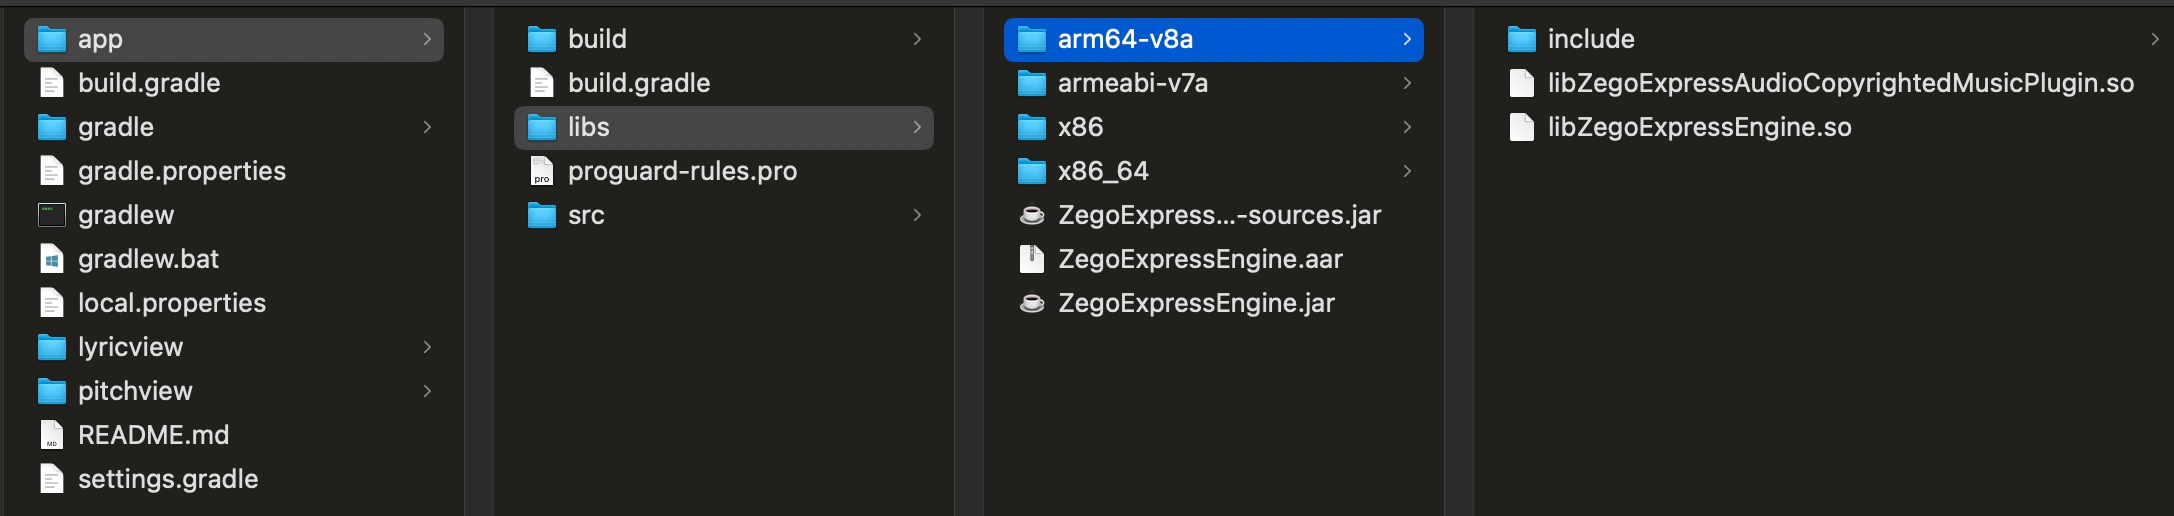Select settings.gradle in the first column
This screenshot has width=2174, height=516.
234,479
